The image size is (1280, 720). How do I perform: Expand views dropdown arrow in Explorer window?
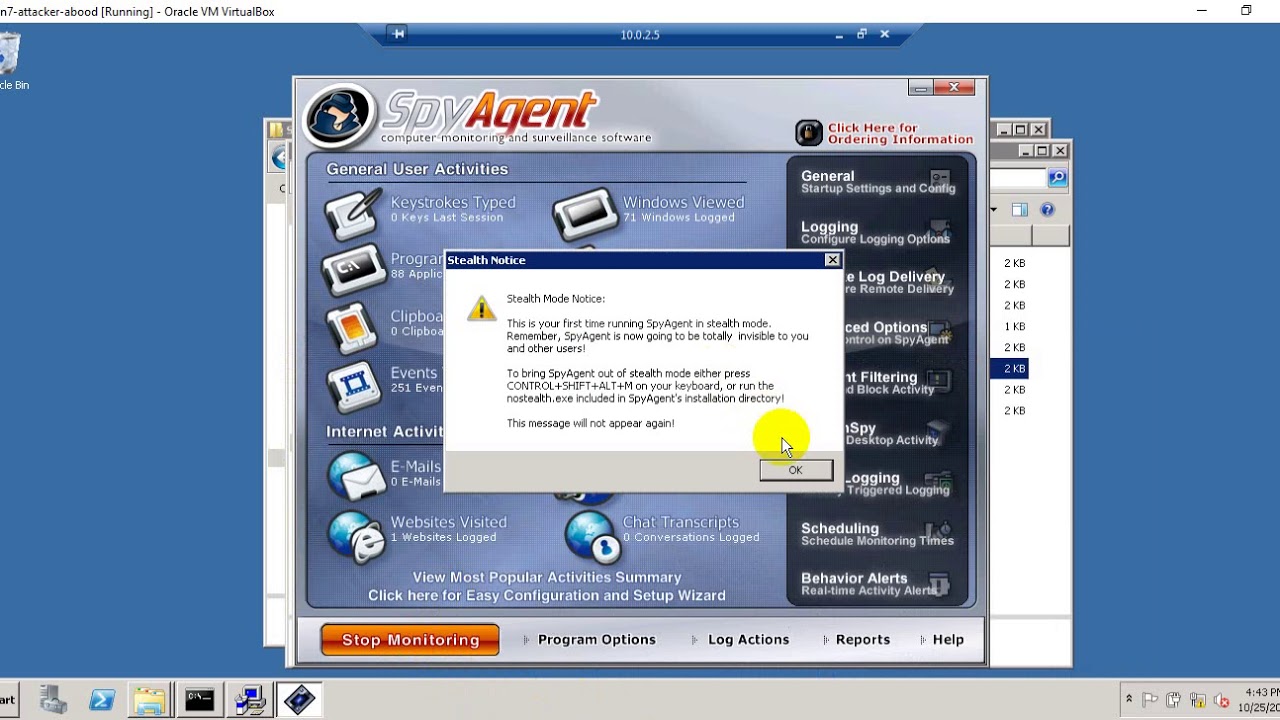[994, 210]
